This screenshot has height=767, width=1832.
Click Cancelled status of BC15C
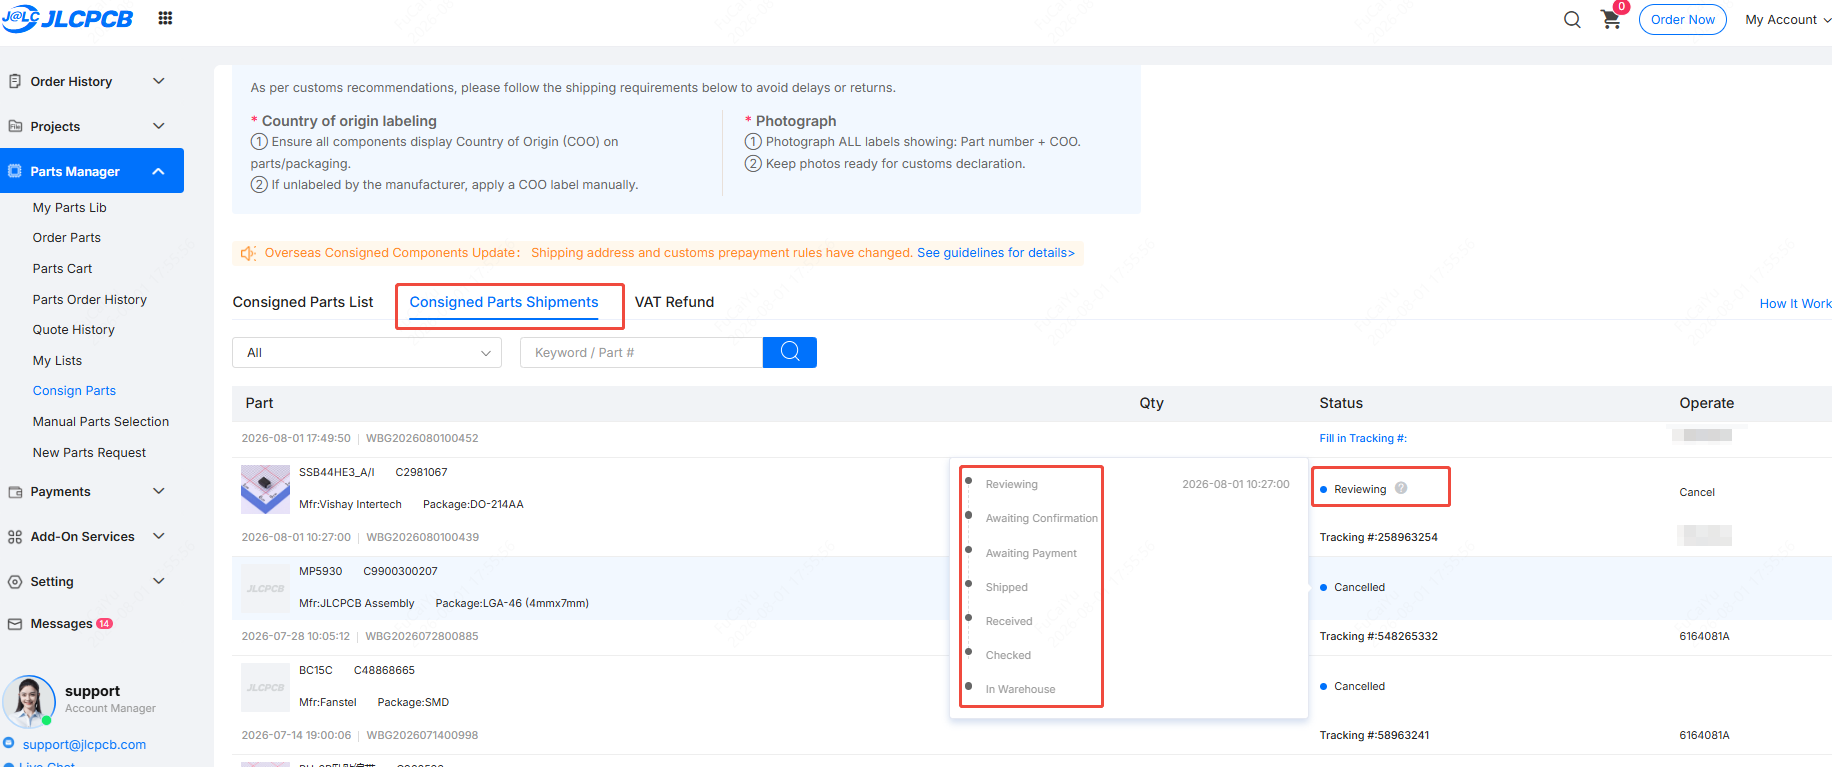click(1359, 686)
